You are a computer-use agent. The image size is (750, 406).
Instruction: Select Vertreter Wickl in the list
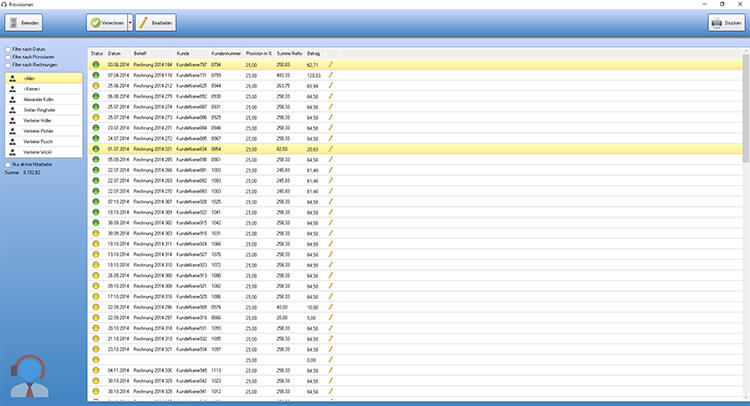coord(44,152)
